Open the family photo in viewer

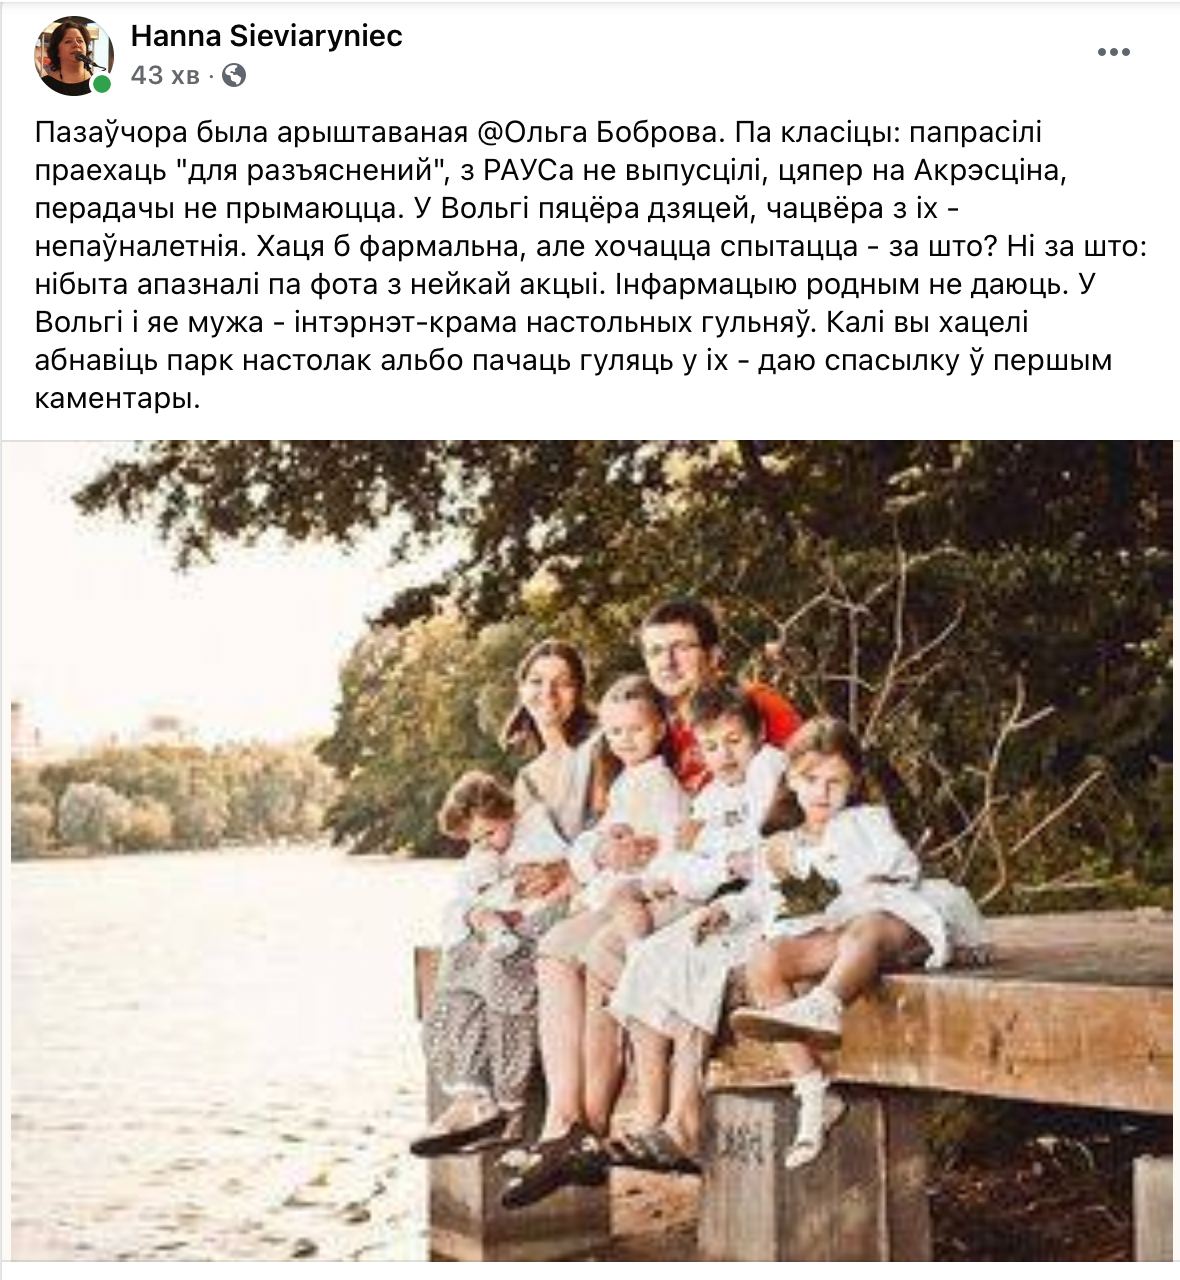pos(591,851)
